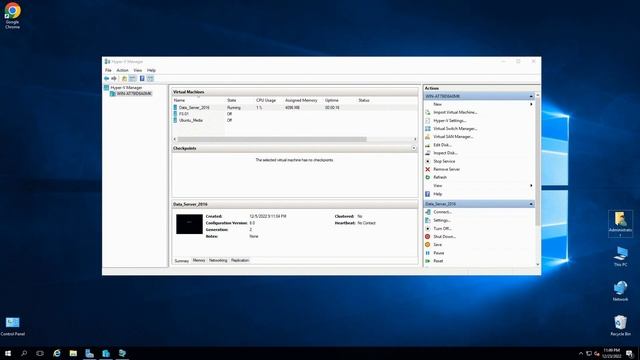640x360 pixels.
Task: Open the Windows Start menu
Action: (x=8, y=353)
